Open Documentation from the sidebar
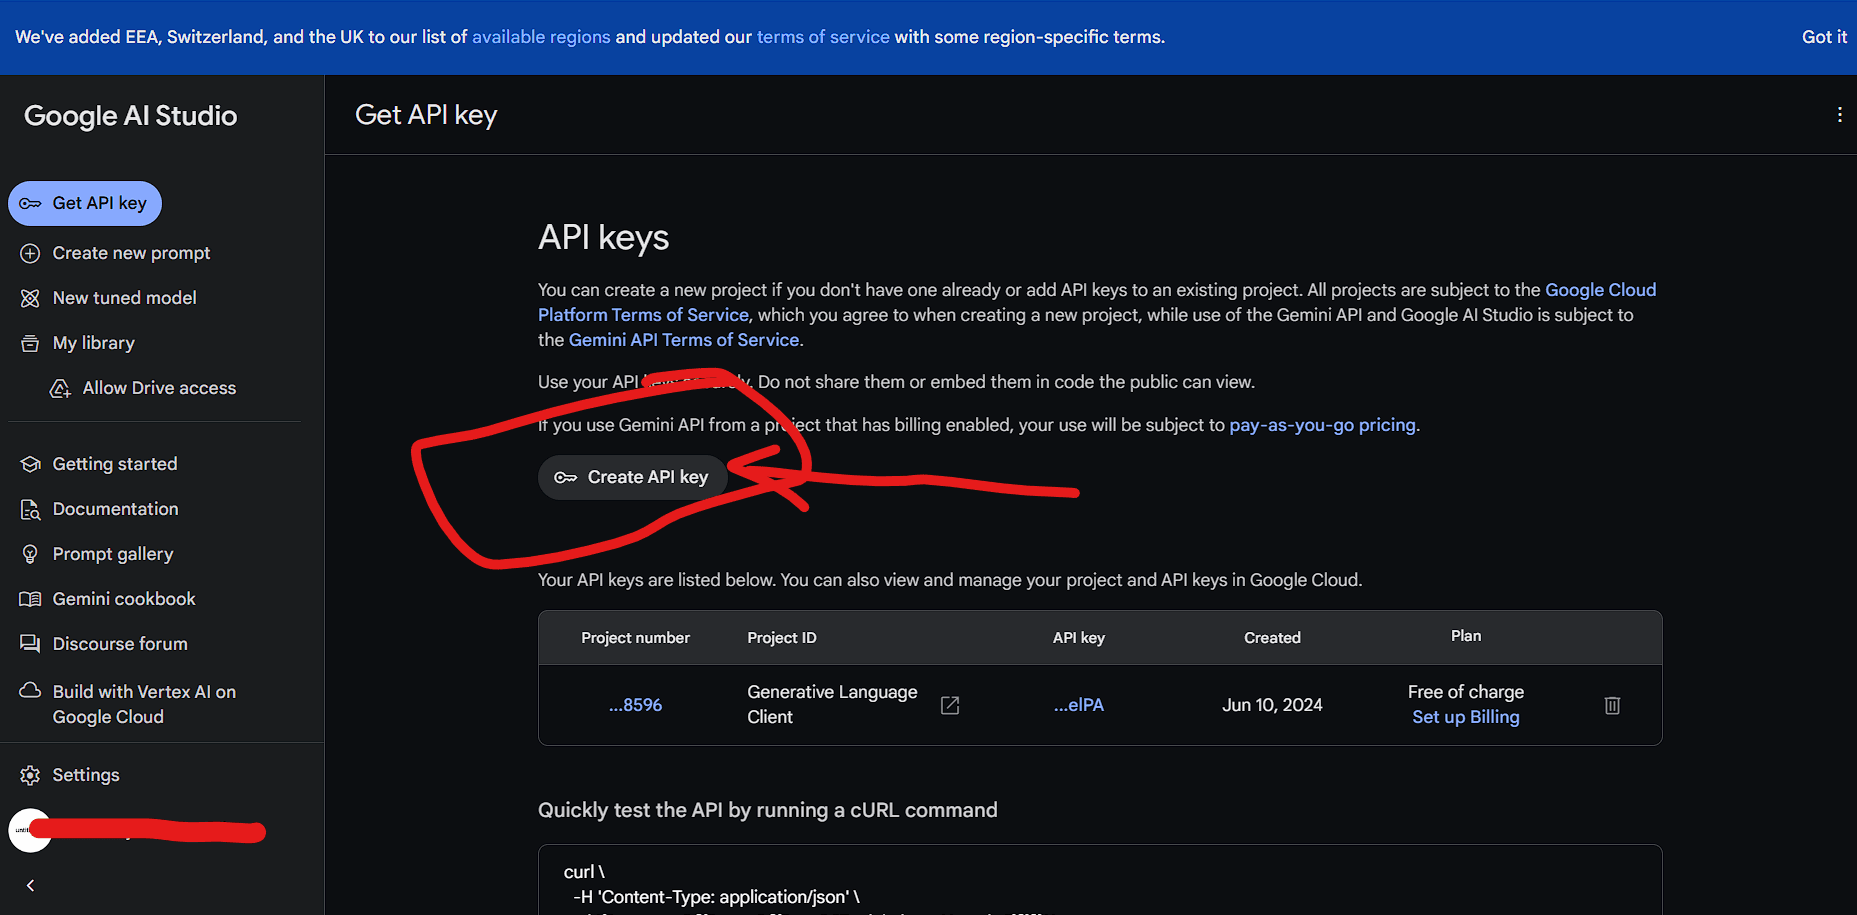This screenshot has height=915, width=1857. (115, 509)
